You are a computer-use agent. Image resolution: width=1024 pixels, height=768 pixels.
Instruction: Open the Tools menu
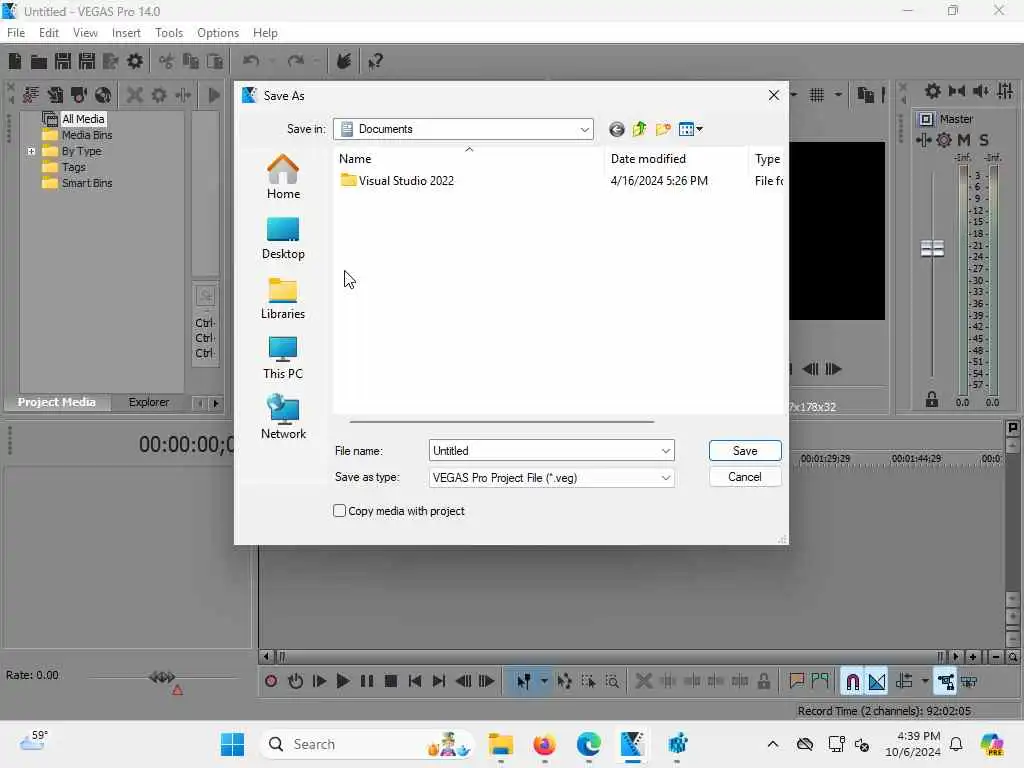point(169,33)
